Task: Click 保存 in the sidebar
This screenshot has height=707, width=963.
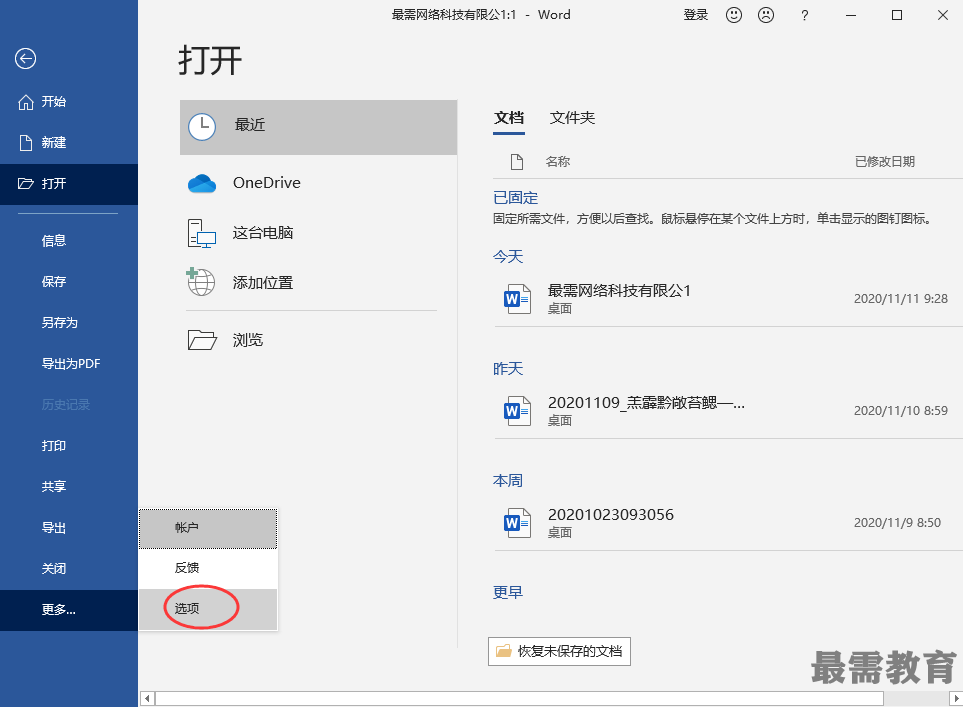Action: [x=69, y=282]
